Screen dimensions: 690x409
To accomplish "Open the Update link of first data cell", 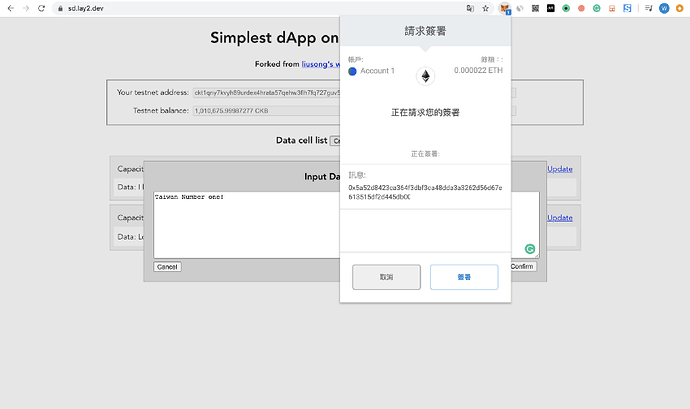I will (560, 169).
